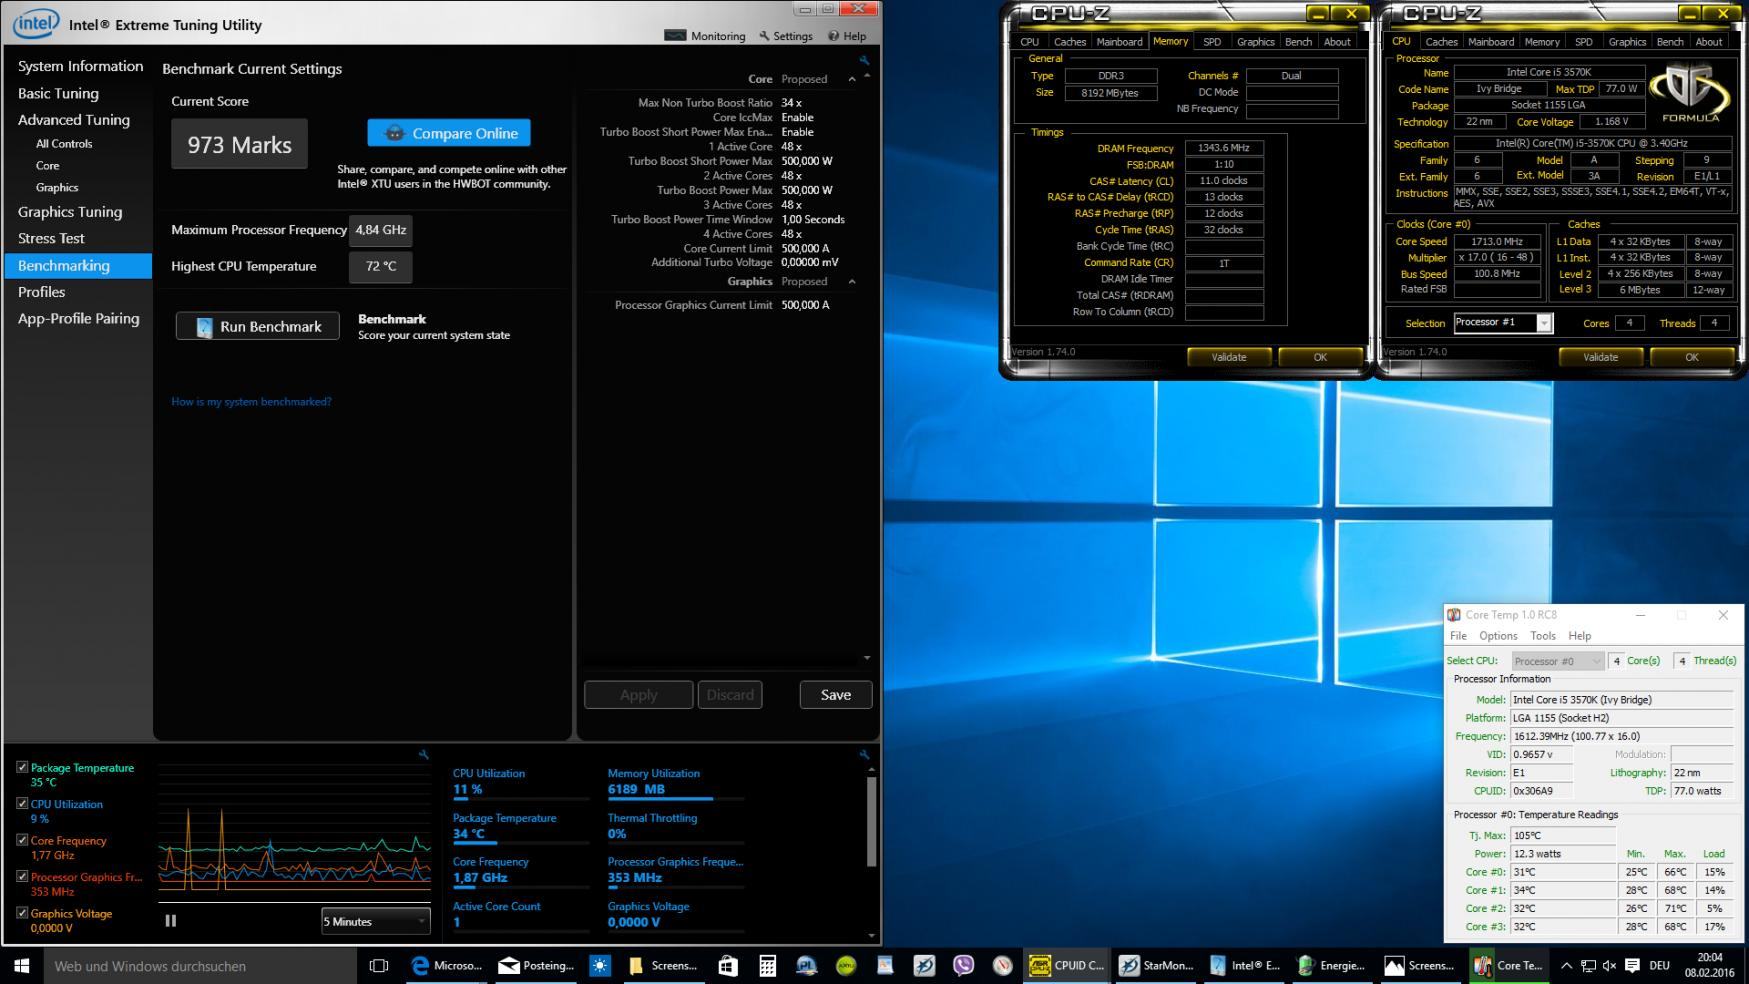Click the wrench icon above the monitoring statistics
The height and width of the screenshot is (984, 1749).
pyautogui.click(x=864, y=754)
